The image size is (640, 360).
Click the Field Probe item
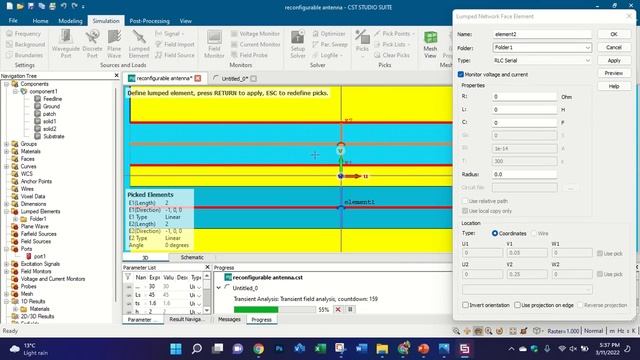(249, 55)
